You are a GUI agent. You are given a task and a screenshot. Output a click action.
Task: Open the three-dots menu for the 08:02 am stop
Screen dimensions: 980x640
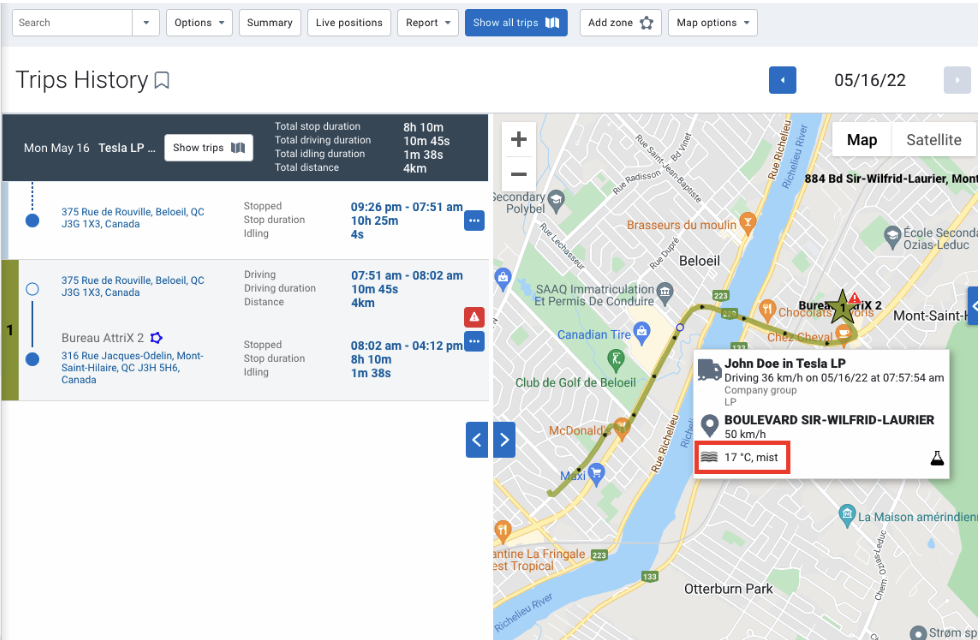(474, 341)
